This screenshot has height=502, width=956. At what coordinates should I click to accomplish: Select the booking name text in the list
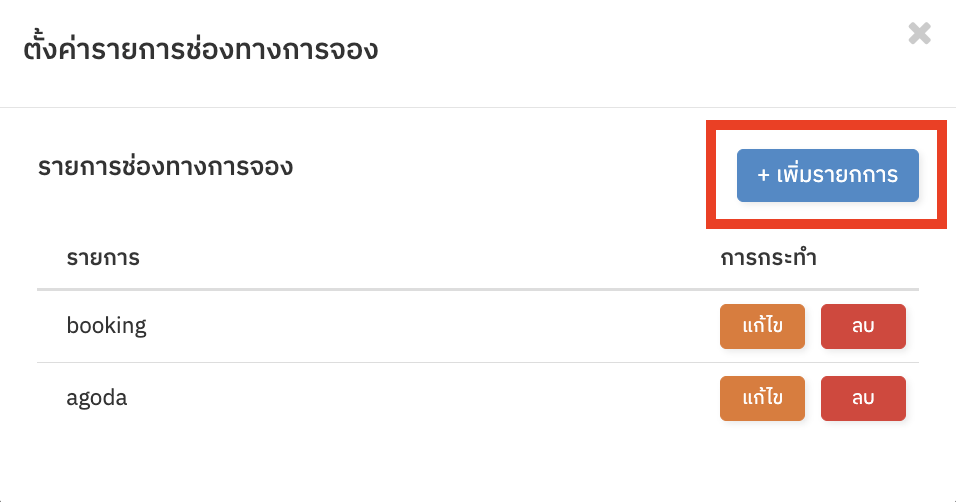click(107, 326)
